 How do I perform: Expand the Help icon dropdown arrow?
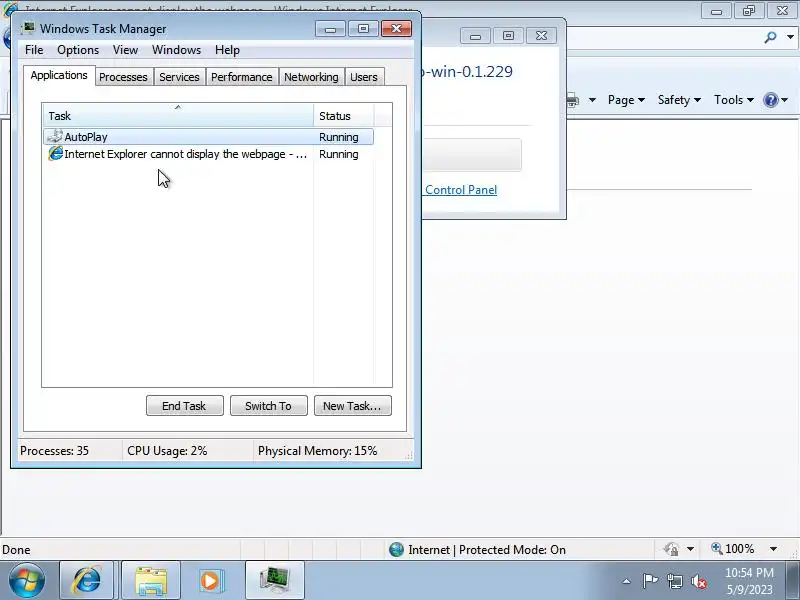click(785, 100)
